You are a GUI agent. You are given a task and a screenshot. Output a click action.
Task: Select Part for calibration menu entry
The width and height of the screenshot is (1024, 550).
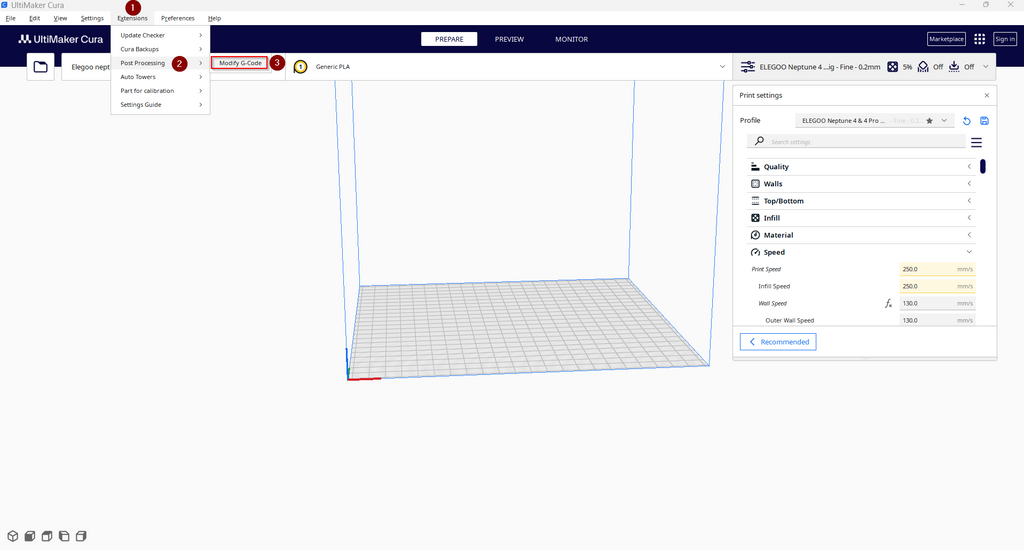(x=160, y=91)
